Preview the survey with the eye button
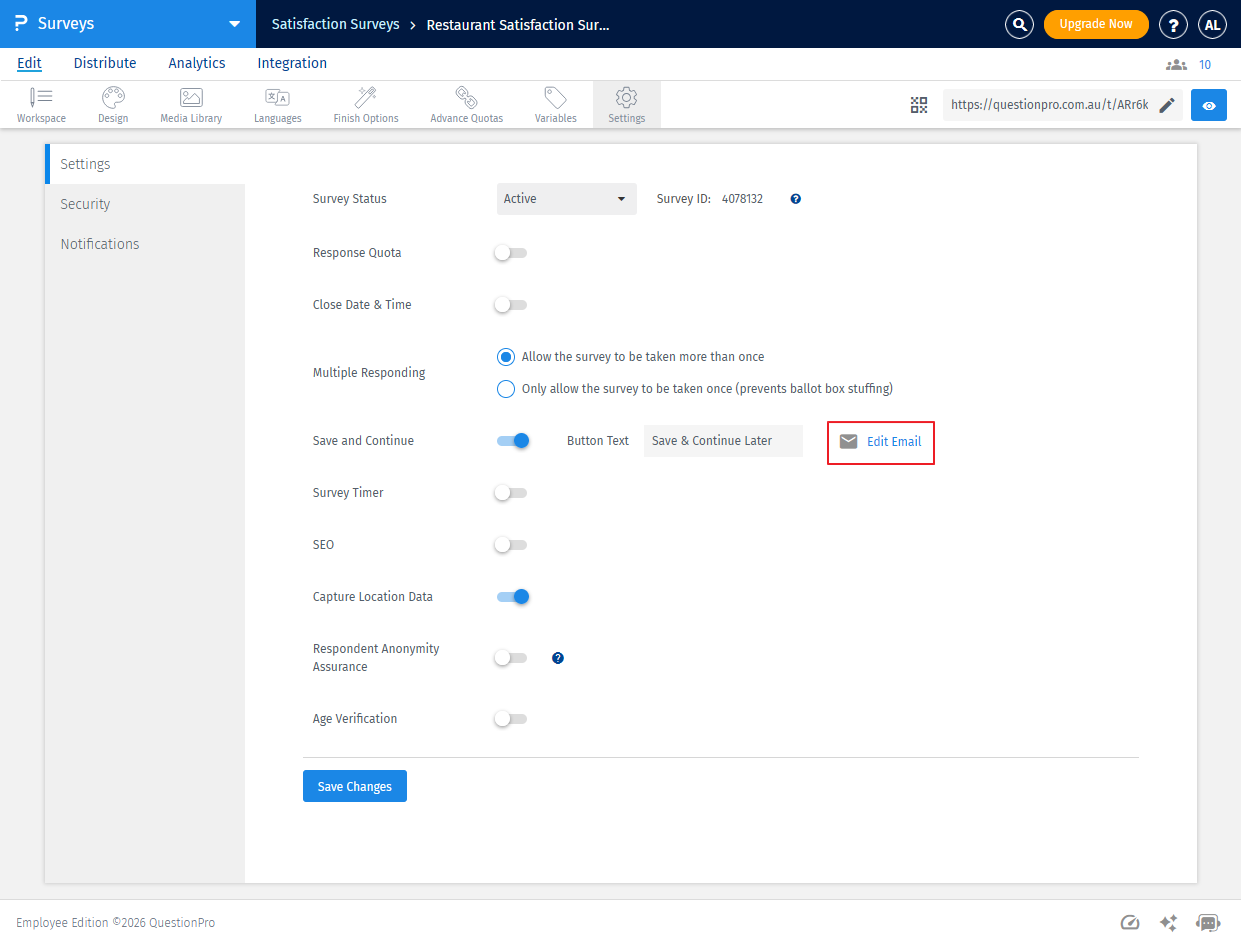1241x942 pixels. [1208, 104]
